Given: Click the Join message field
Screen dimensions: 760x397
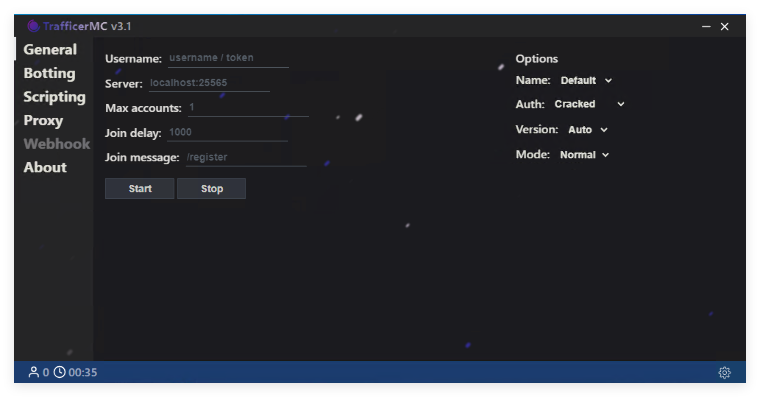Looking at the screenshot, I should 246,158.
